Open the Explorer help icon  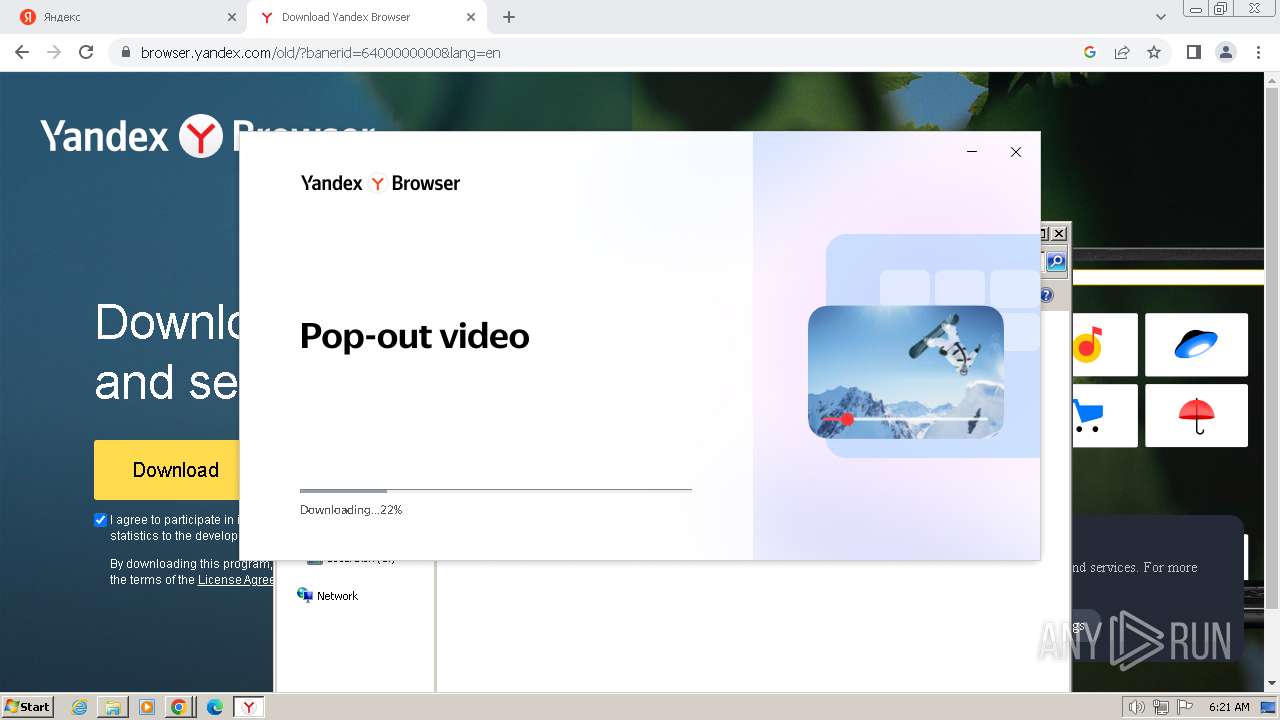click(1046, 296)
